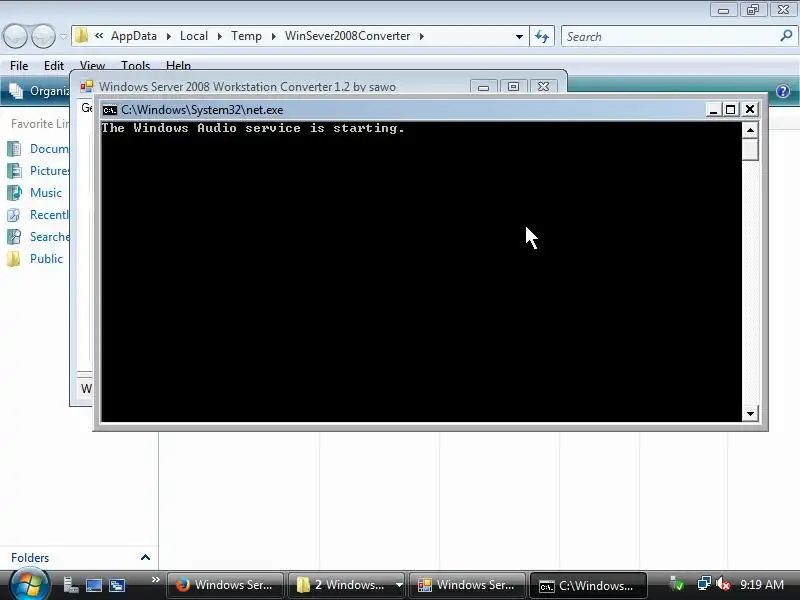This screenshot has height=600, width=800.
Task: Click the Explorer help question mark icon
Action: tap(783, 91)
